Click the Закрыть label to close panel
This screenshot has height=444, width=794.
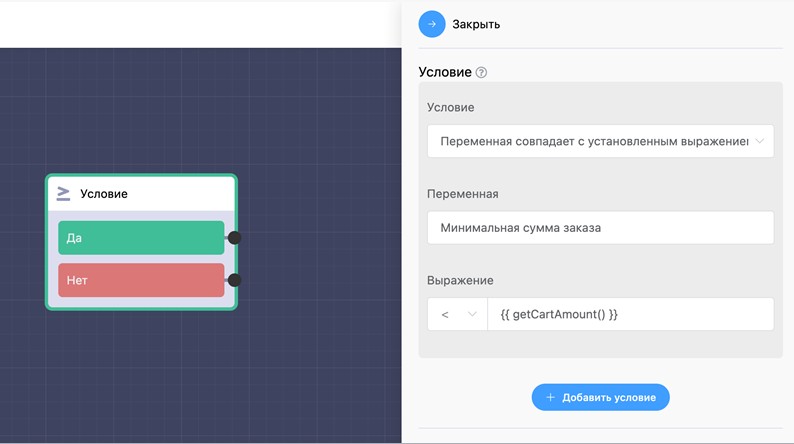476,24
